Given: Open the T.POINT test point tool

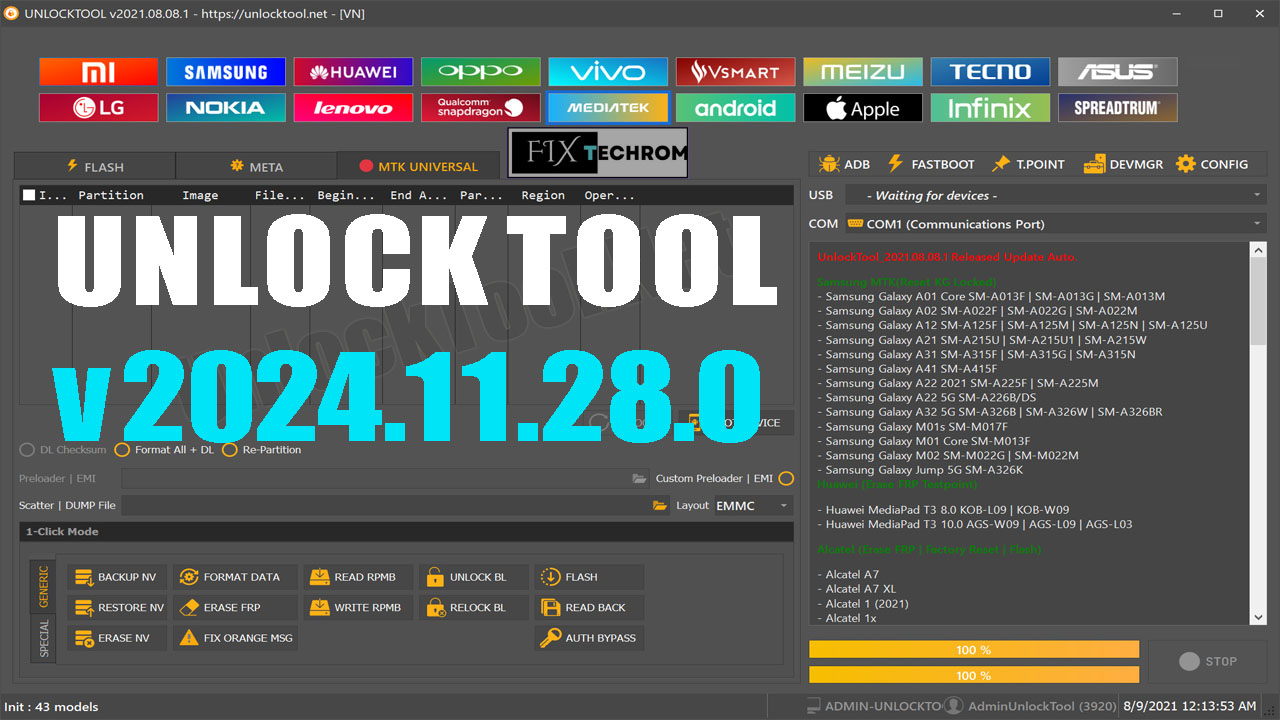Looking at the screenshot, I should [1028, 164].
